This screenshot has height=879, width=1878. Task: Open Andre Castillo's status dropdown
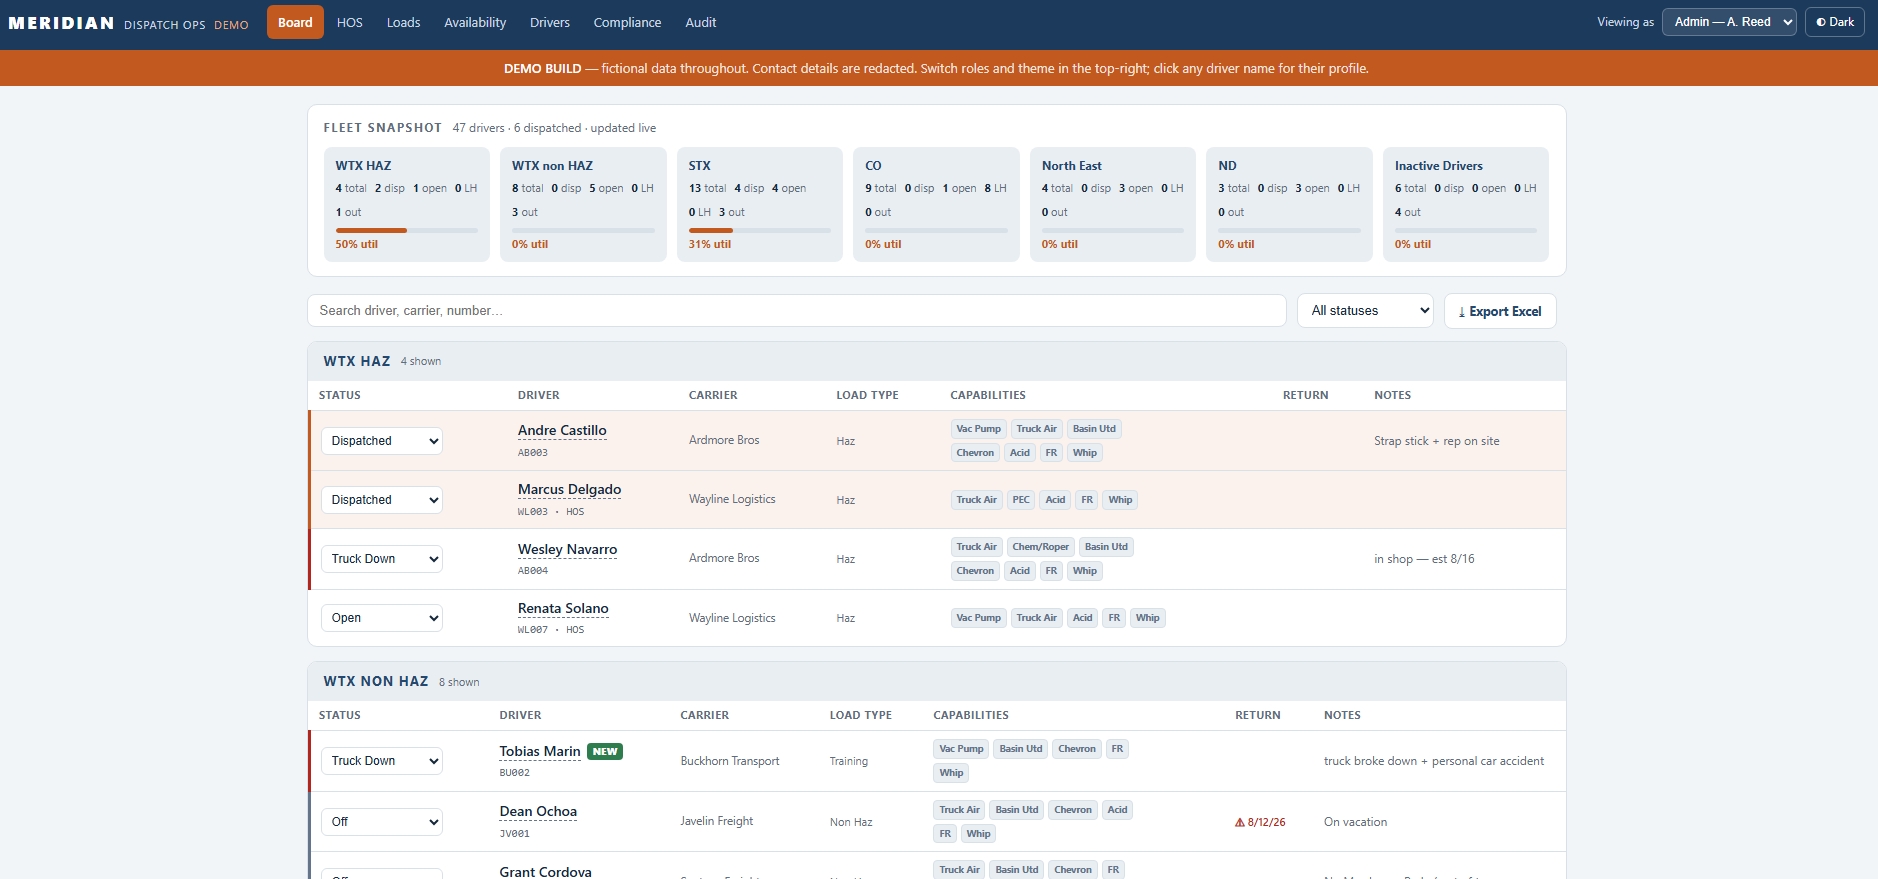point(381,440)
